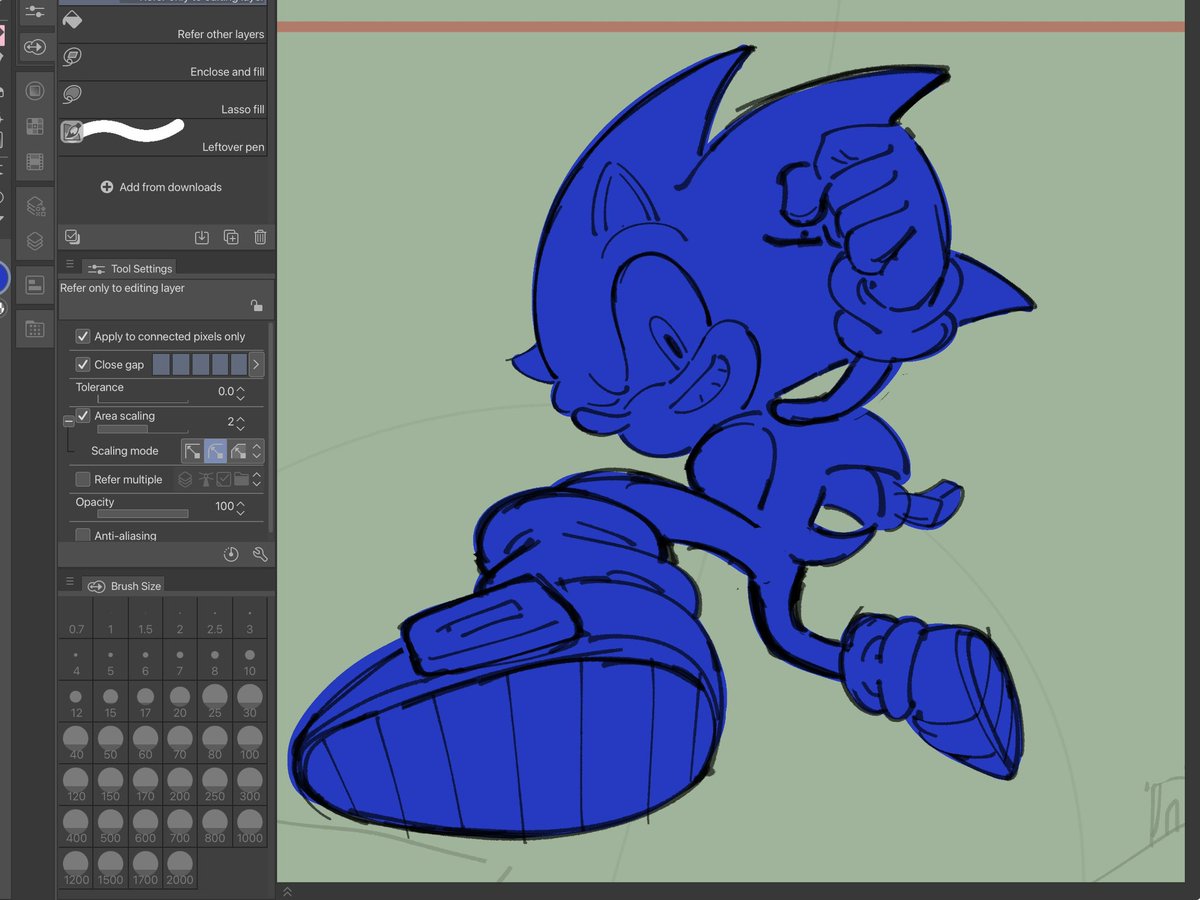The width and height of the screenshot is (1200, 900).
Task: Select brush size 25
Action: click(x=215, y=702)
